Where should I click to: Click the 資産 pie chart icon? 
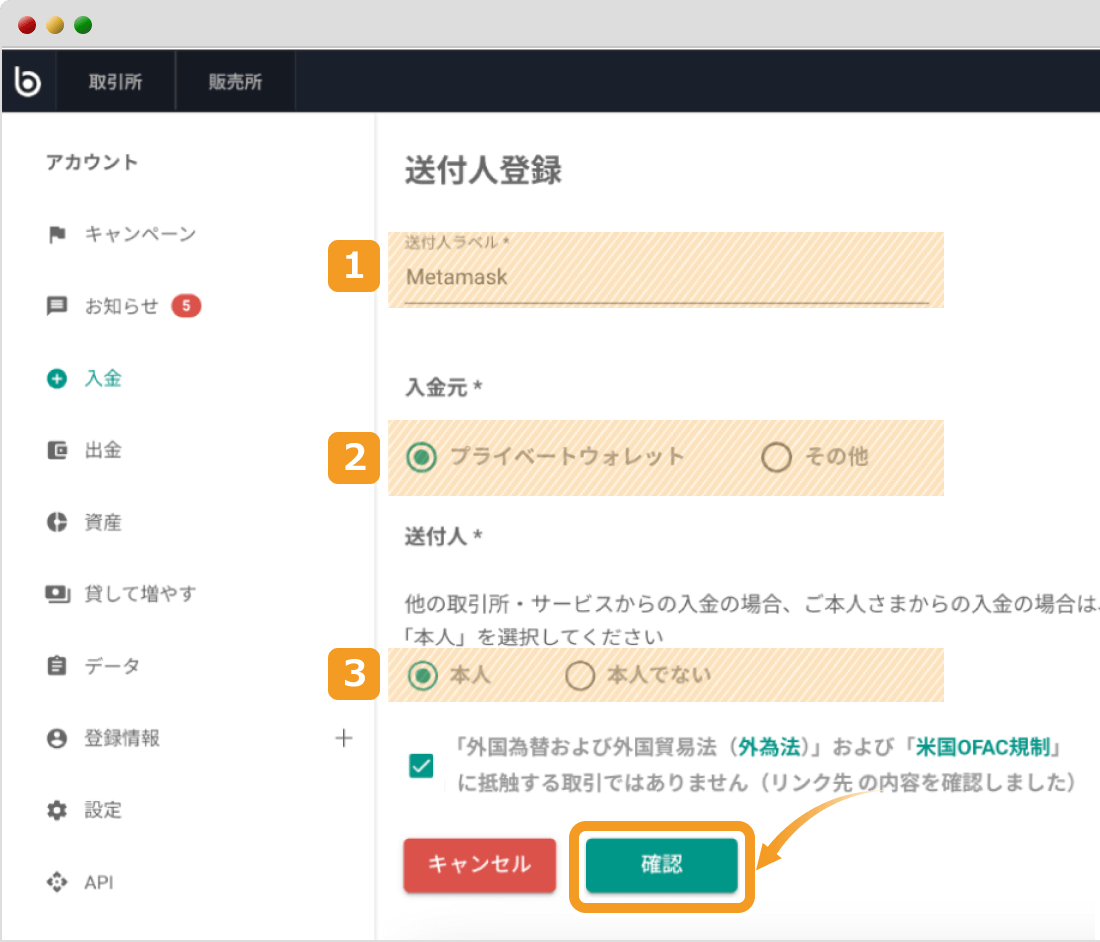57,522
